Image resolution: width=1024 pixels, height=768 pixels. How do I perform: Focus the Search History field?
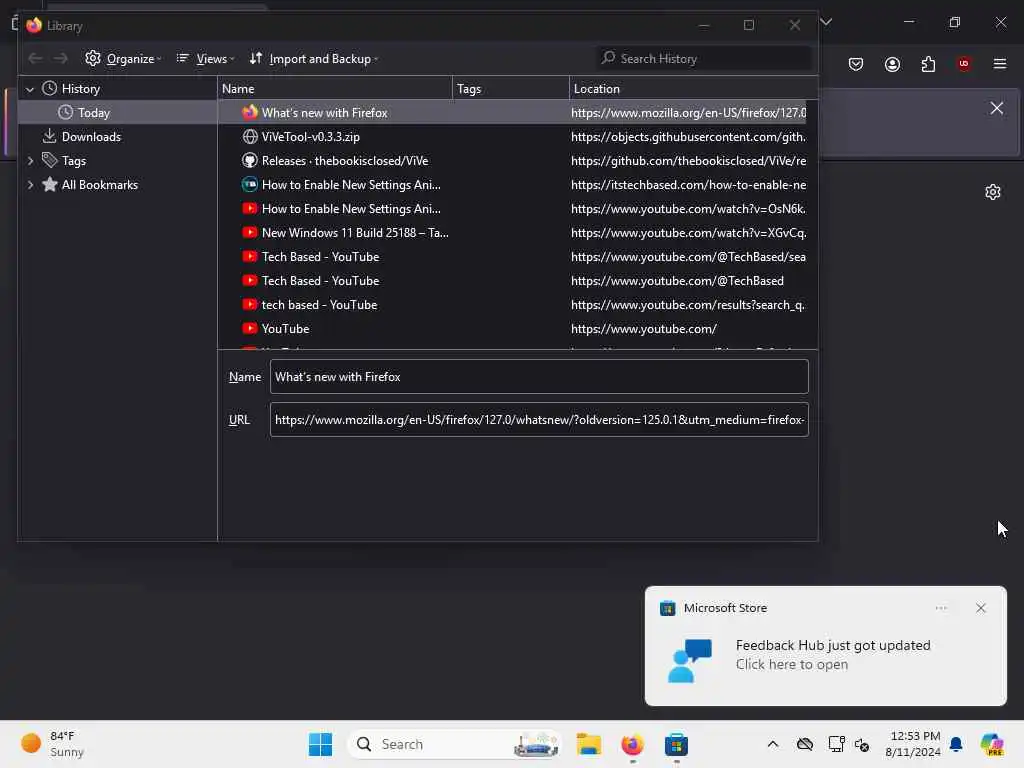[x=704, y=59]
